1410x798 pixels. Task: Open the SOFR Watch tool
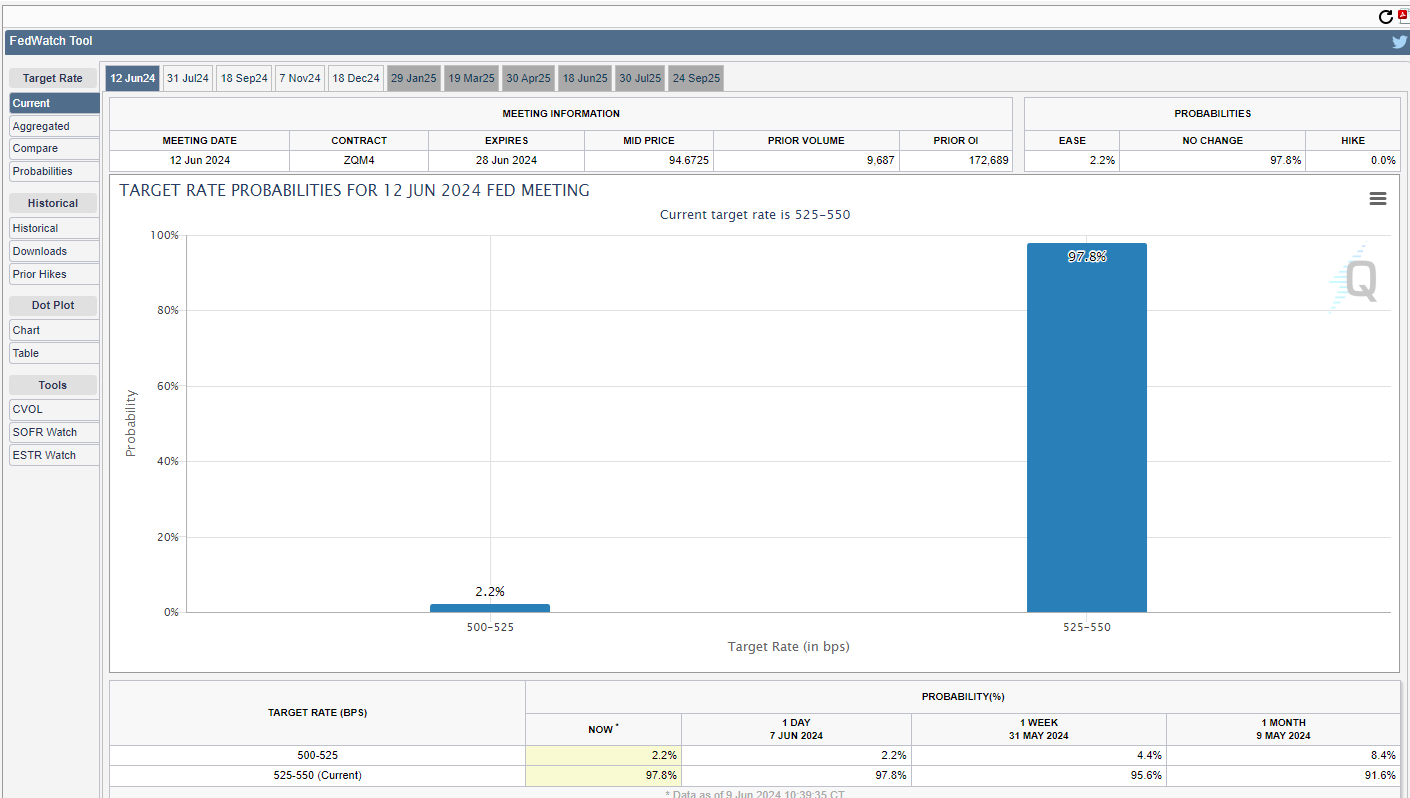[x=54, y=432]
